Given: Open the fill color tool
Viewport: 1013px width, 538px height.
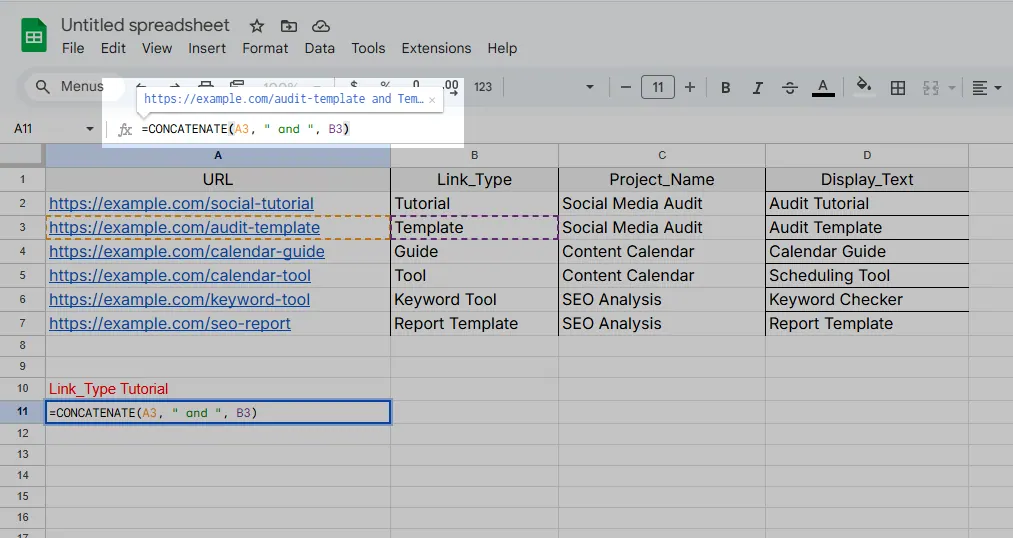Looking at the screenshot, I should [864, 87].
